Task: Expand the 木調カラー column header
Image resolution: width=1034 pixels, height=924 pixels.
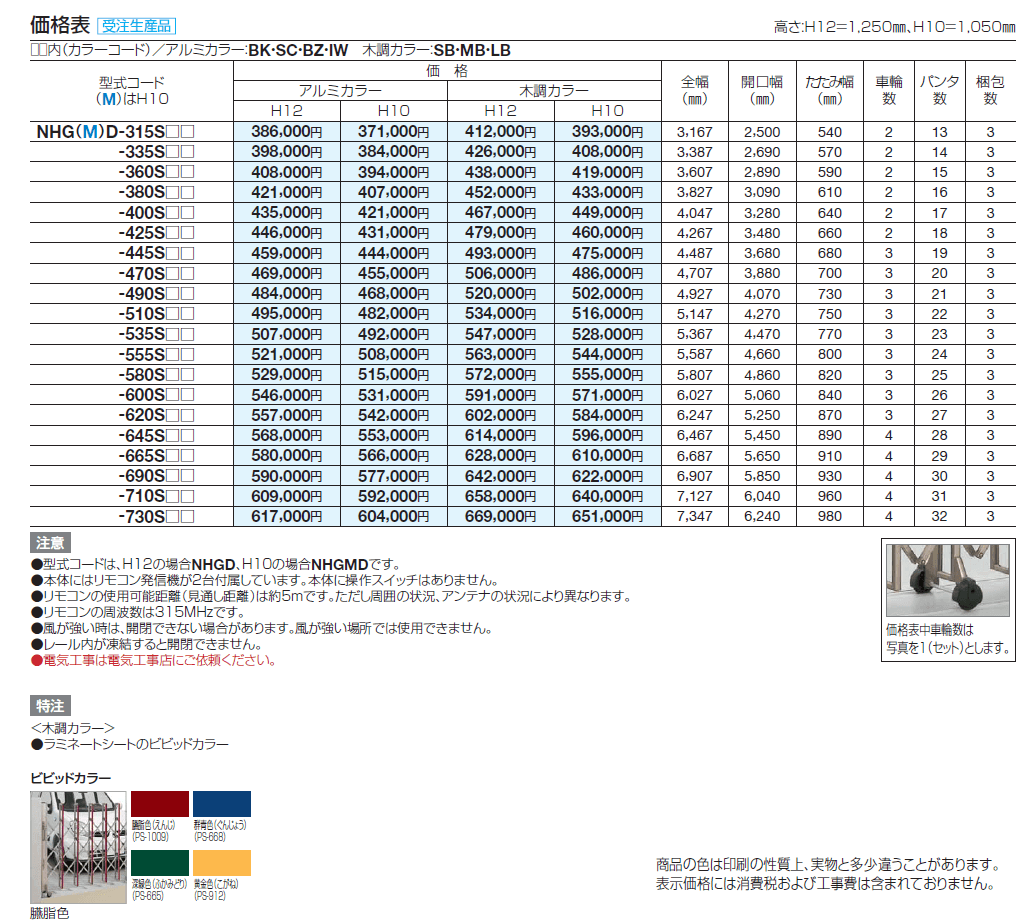Action: coord(556,91)
